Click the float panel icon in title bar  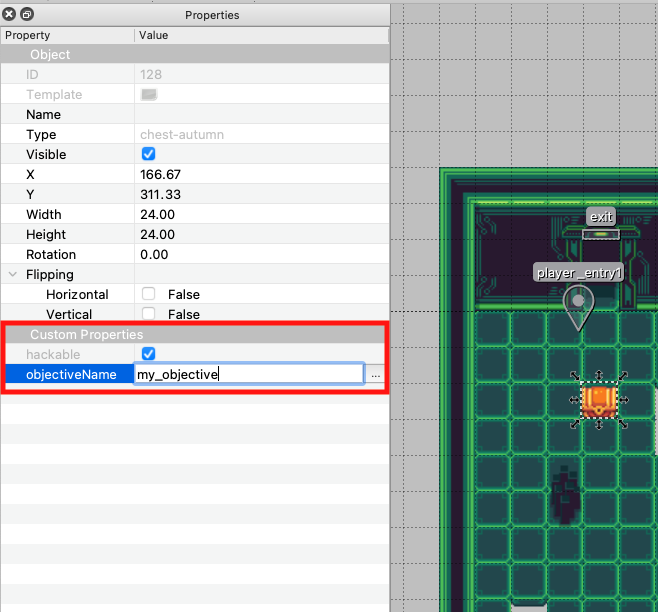27,15
